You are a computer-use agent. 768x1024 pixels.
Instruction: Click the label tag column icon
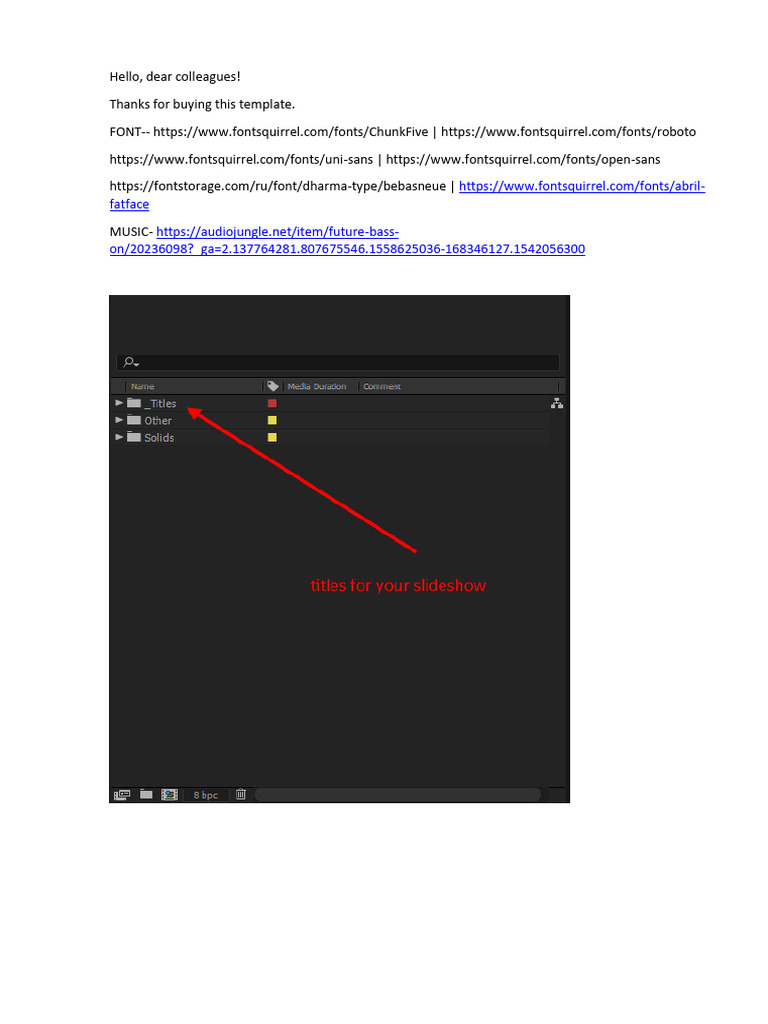(273, 386)
